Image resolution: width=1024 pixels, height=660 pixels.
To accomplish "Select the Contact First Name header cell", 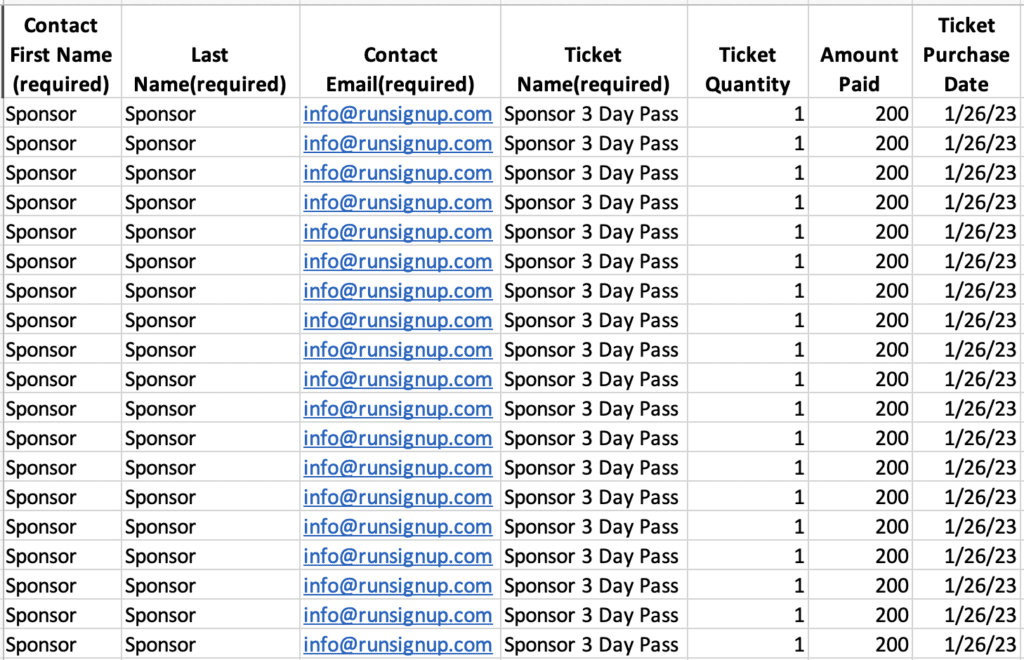I will click(x=61, y=52).
